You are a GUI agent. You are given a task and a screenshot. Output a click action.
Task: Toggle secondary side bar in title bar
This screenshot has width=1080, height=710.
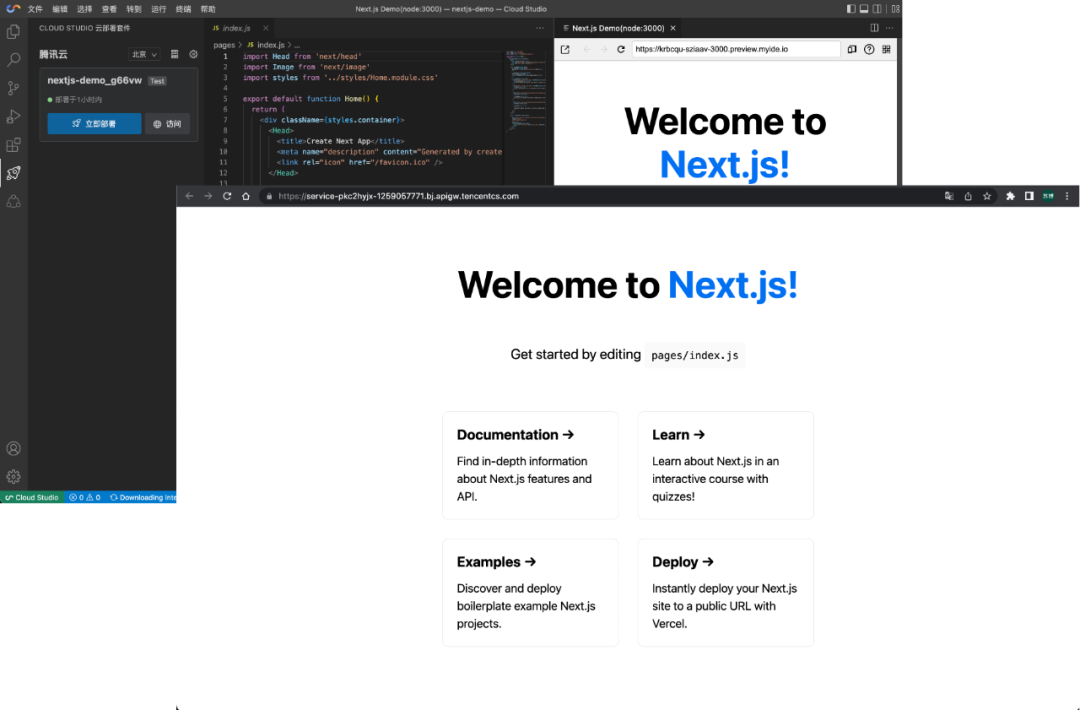(877, 9)
